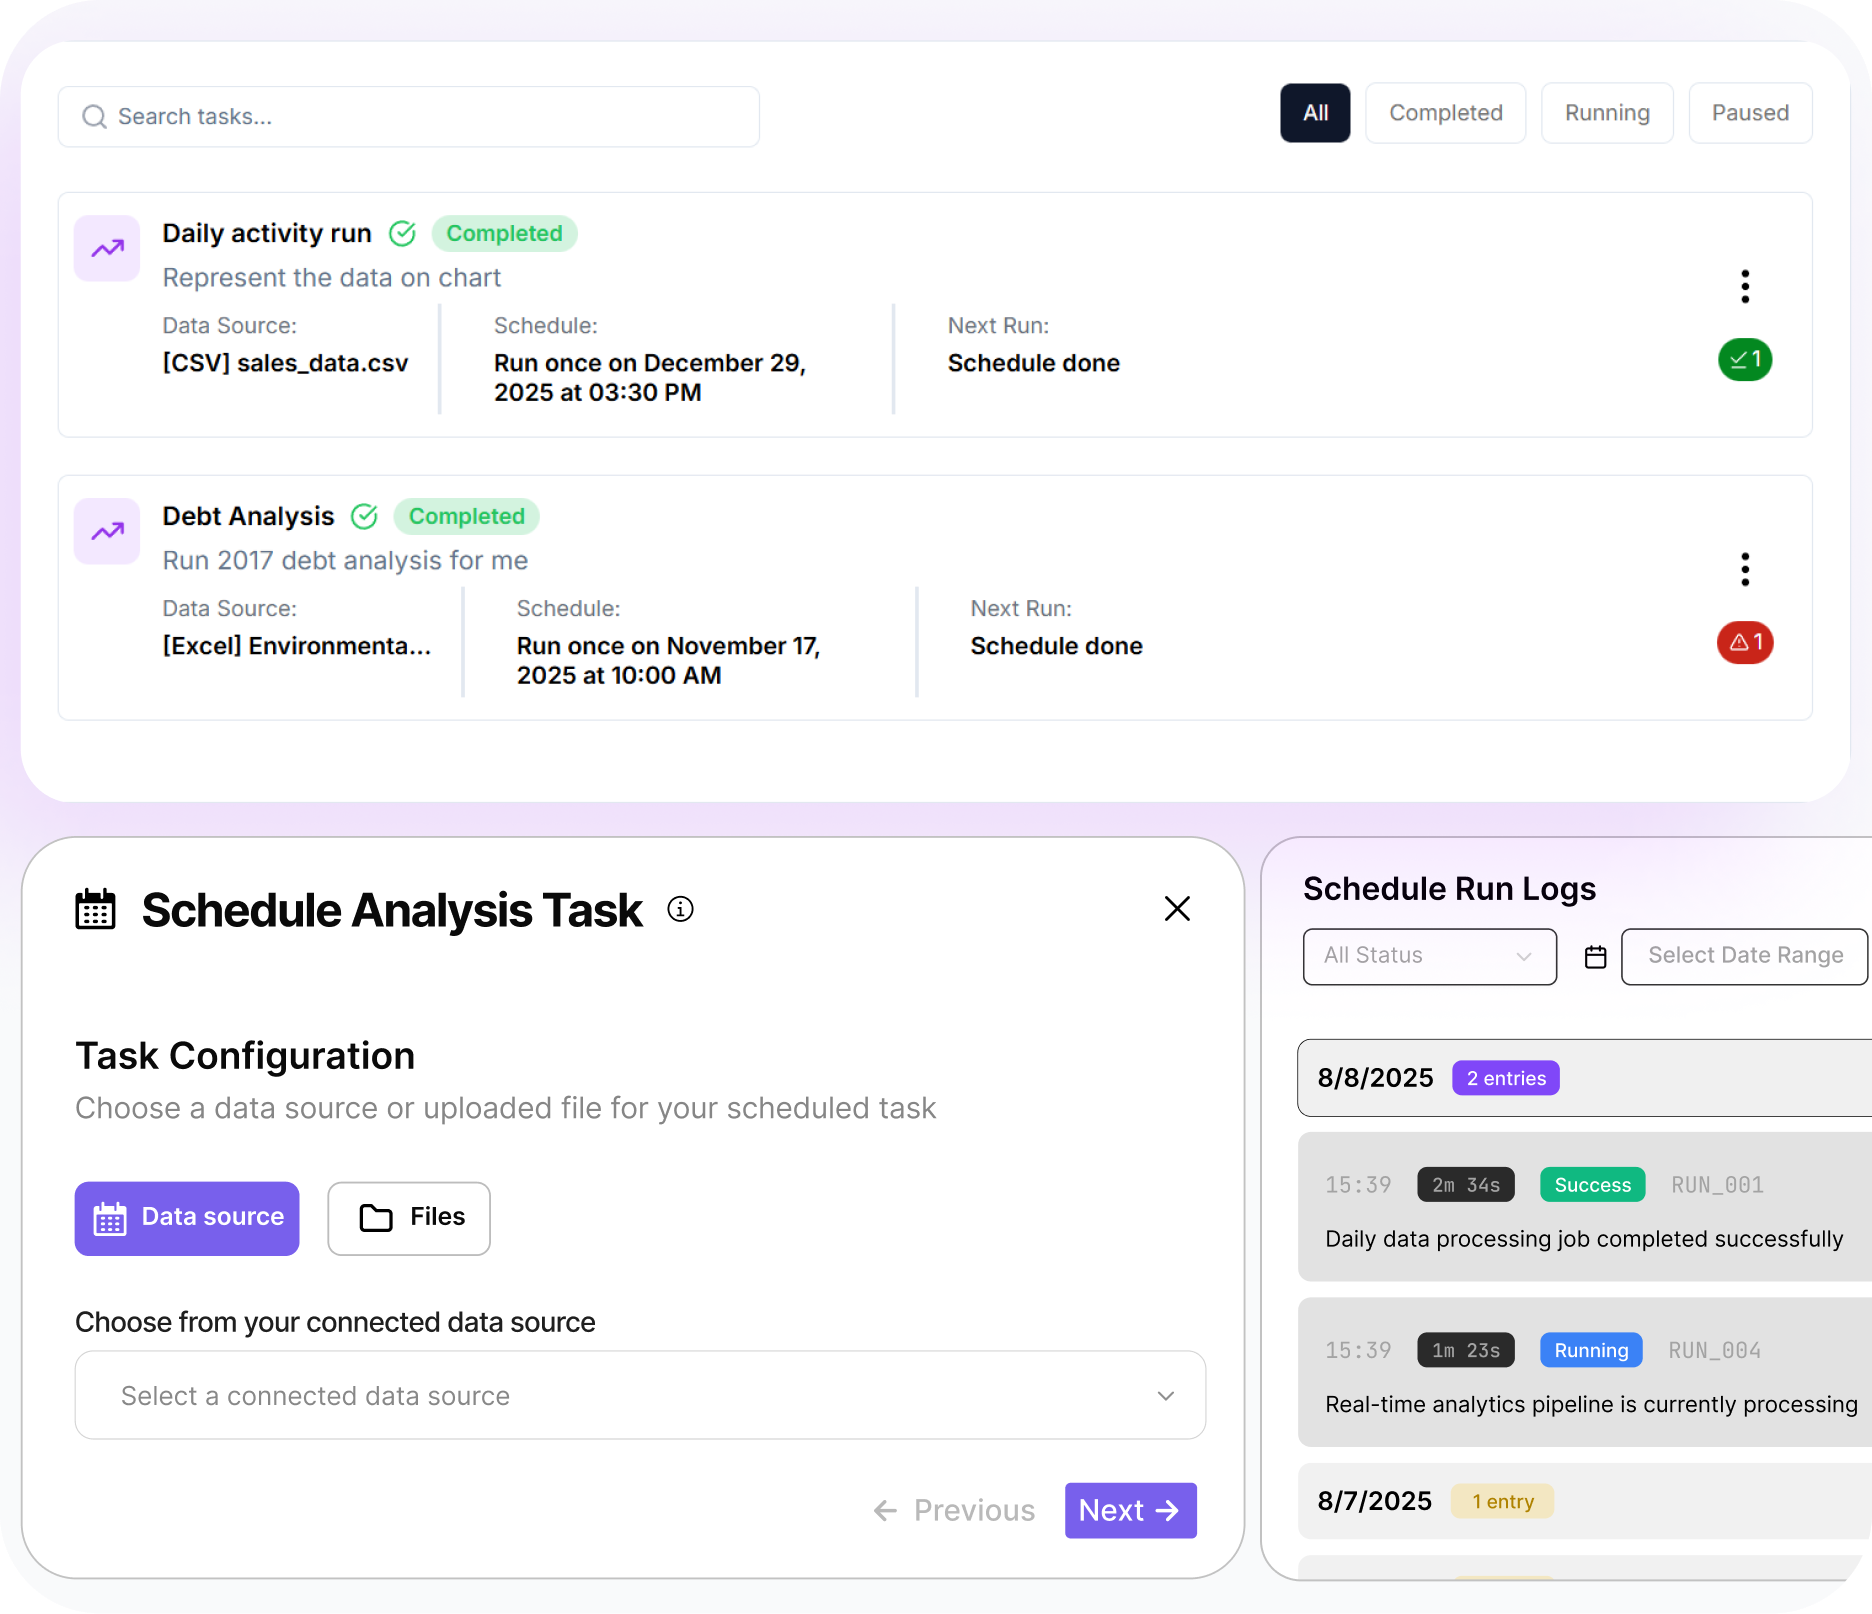Screen dimensions: 1872x1614
Task: Click the info icon beside Schedule Analysis Task
Action: [x=680, y=909]
